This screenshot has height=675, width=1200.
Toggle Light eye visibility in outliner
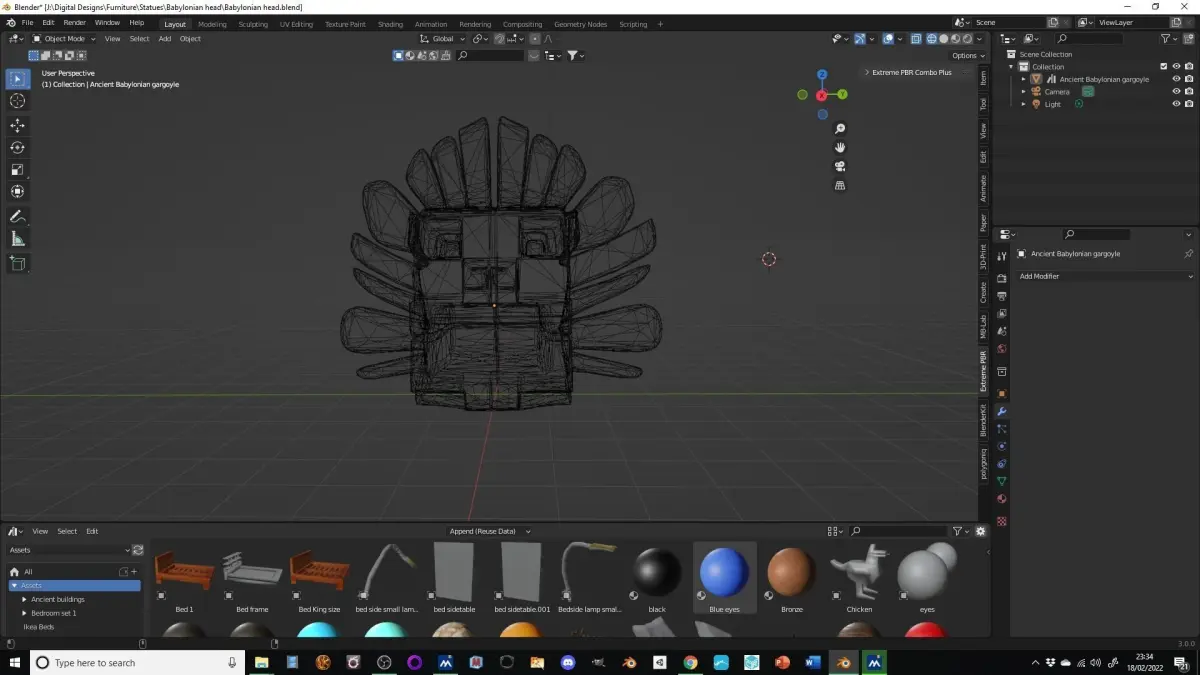pyautogui.click(x=1176, y=104)
